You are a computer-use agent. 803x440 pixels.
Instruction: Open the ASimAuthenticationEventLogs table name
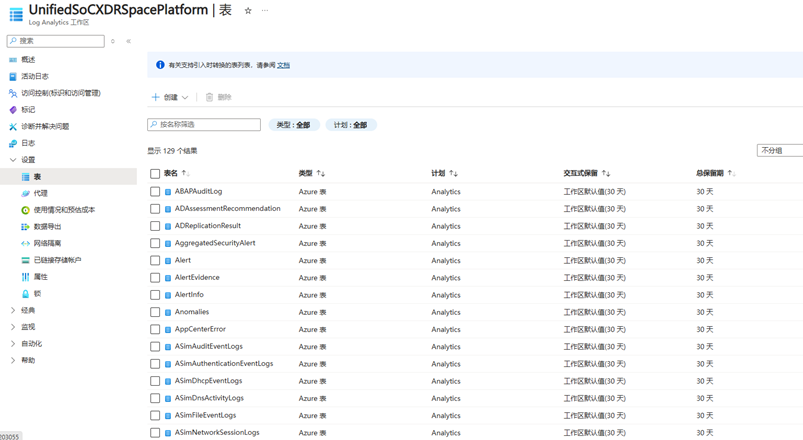click(x=224, y=364)
